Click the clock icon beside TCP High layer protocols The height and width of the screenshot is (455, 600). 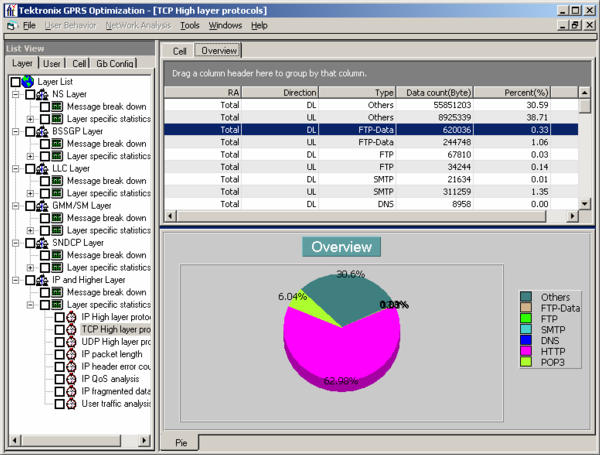click(72, 329)
